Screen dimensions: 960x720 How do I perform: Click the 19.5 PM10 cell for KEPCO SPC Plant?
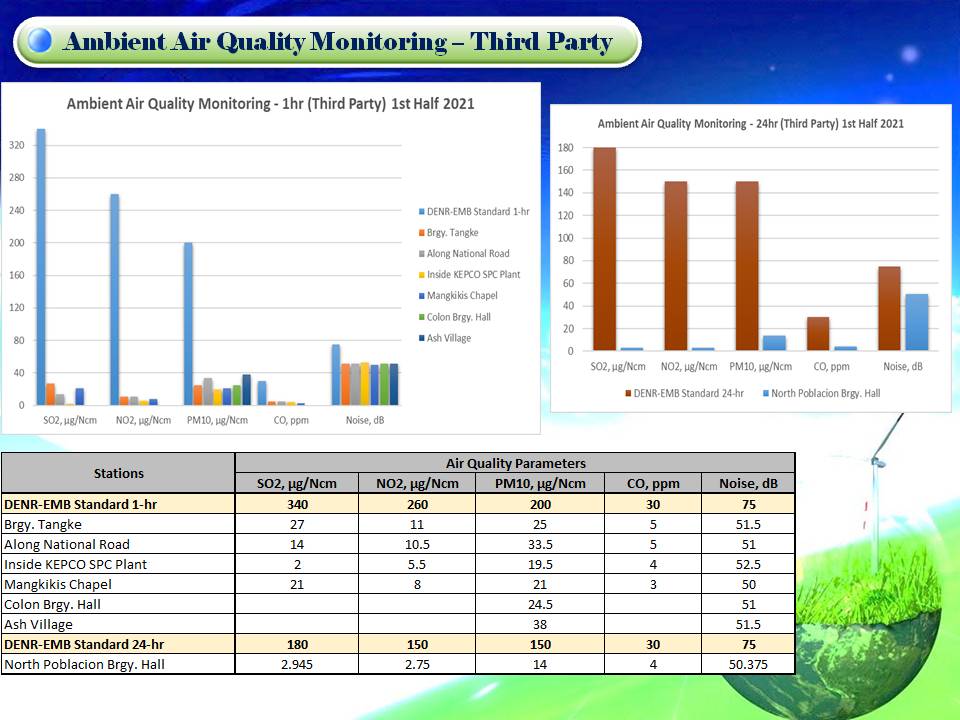point(540,564)
